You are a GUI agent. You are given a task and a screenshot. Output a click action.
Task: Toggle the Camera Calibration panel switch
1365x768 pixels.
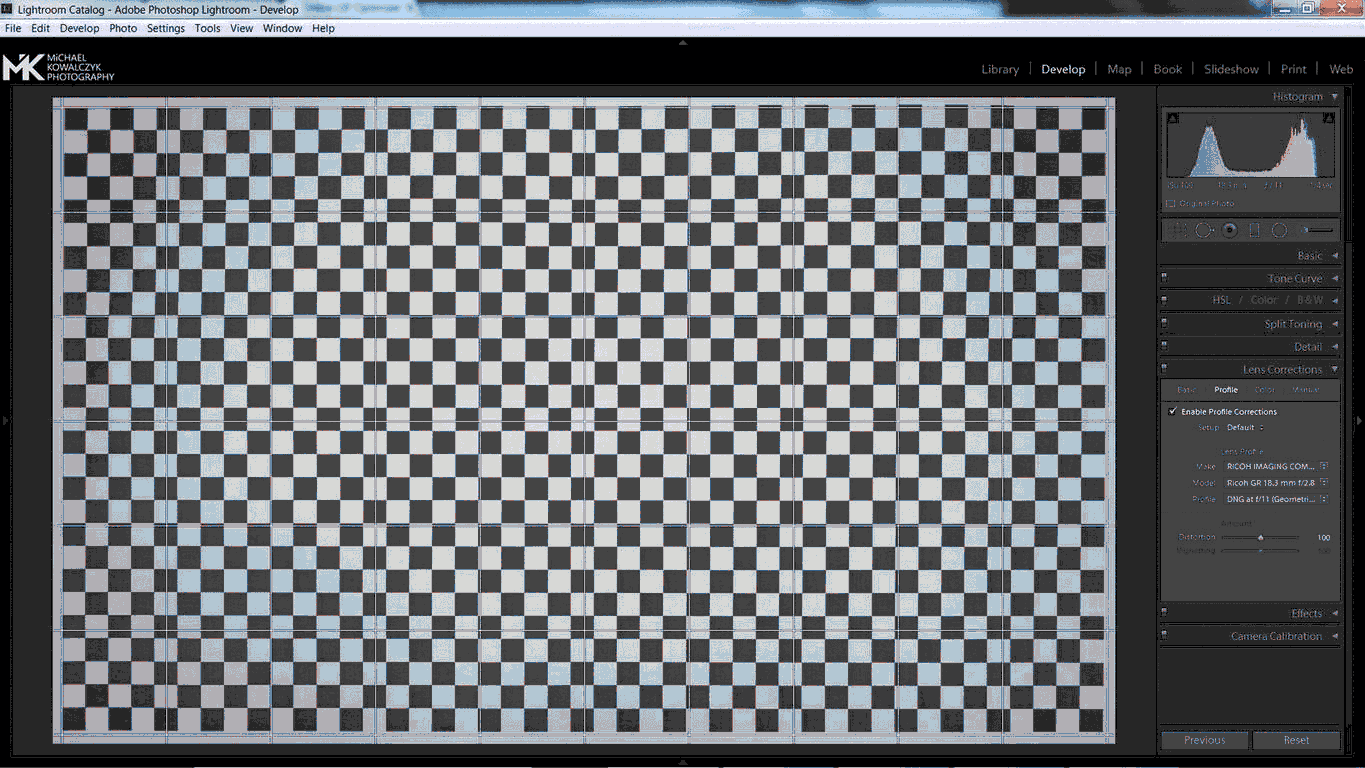1164,636
